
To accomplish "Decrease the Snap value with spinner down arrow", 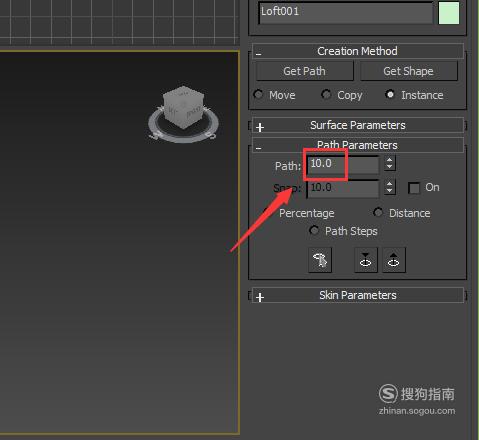I will click(389, 191).
